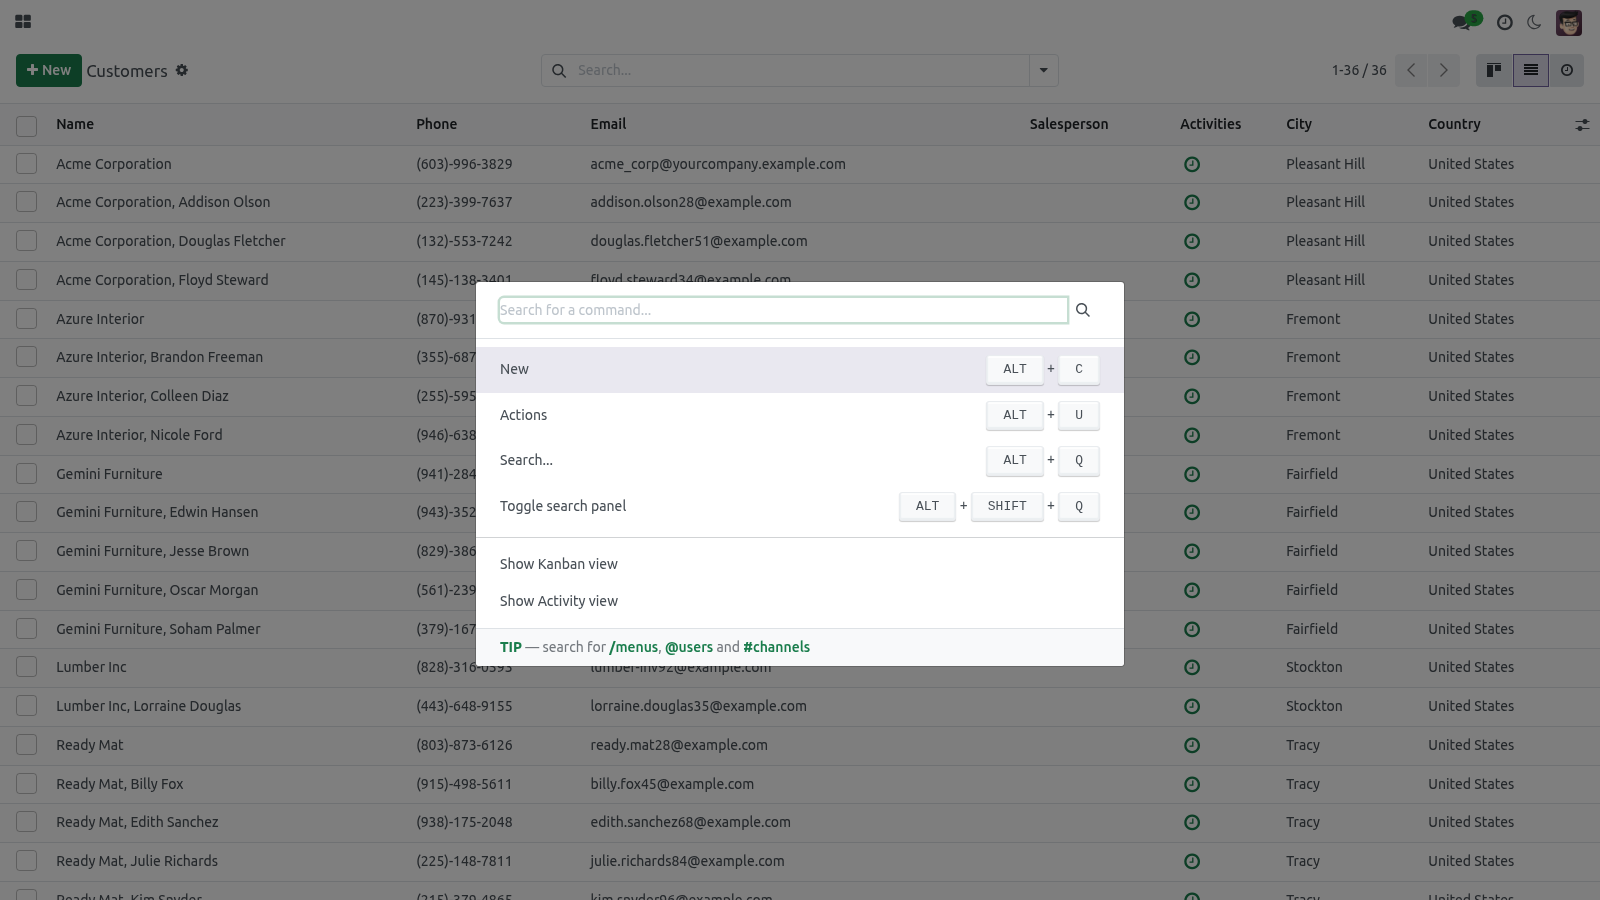
Task: Select Acme Corporation row checkbox
Action: (27, 164)
